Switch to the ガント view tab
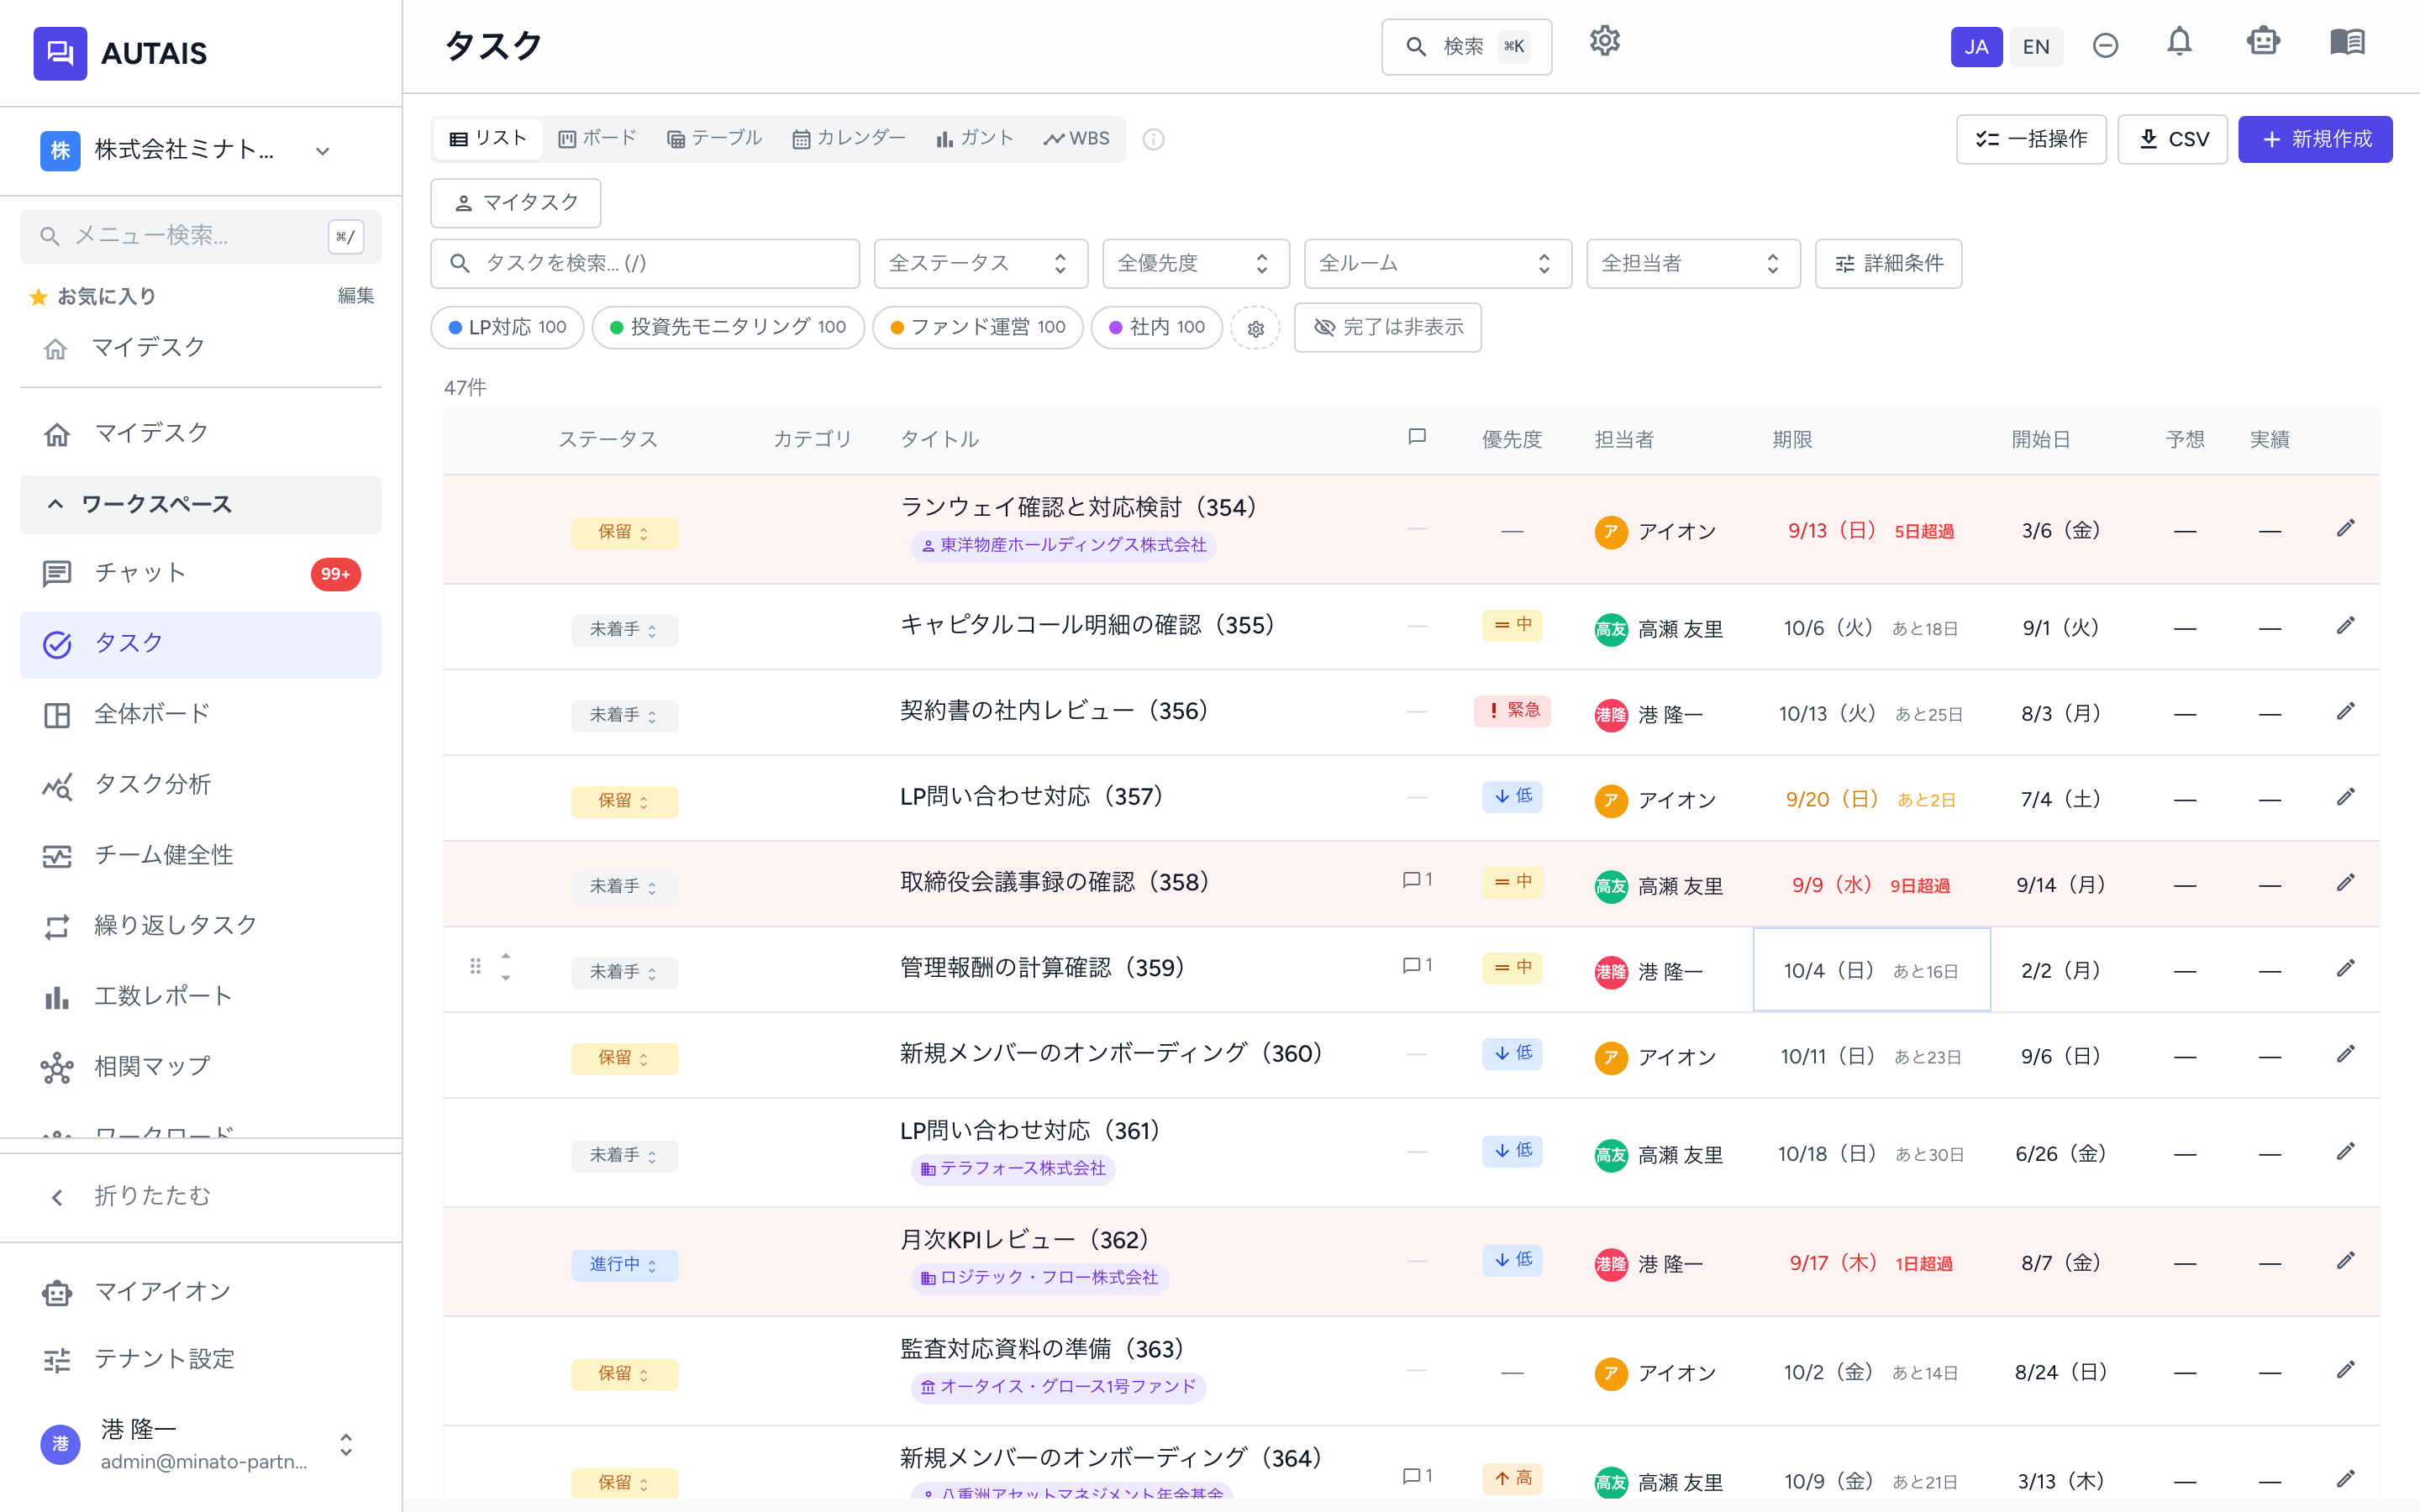The image size is (2420, 1512). [974, 139]
